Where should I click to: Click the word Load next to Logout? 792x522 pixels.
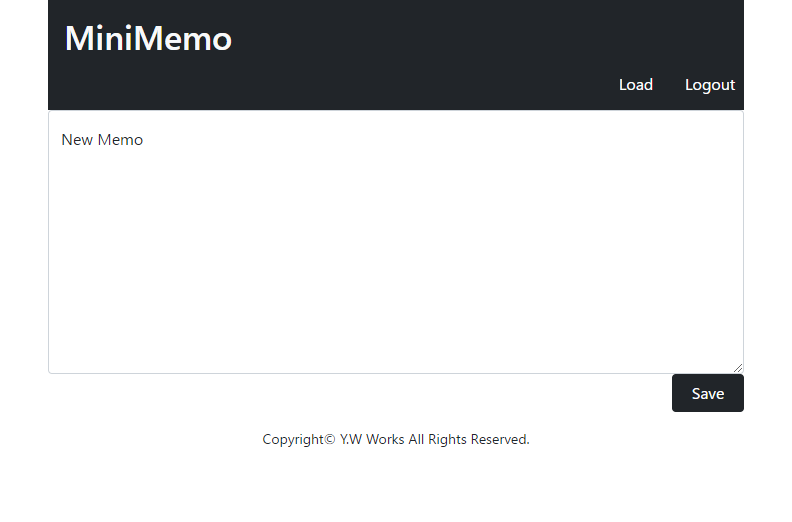pyautogui.click(x=635, y=84)
